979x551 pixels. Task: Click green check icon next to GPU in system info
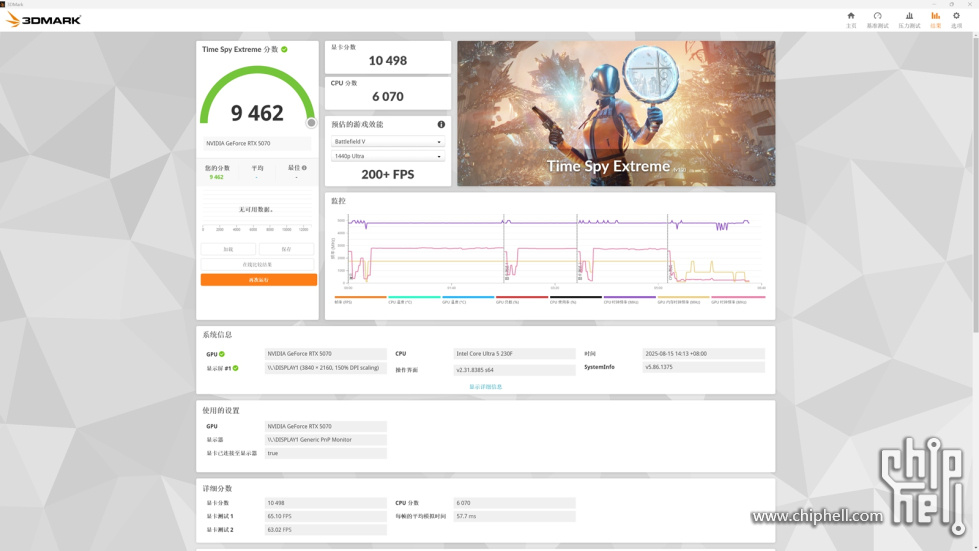coord(222,354)
